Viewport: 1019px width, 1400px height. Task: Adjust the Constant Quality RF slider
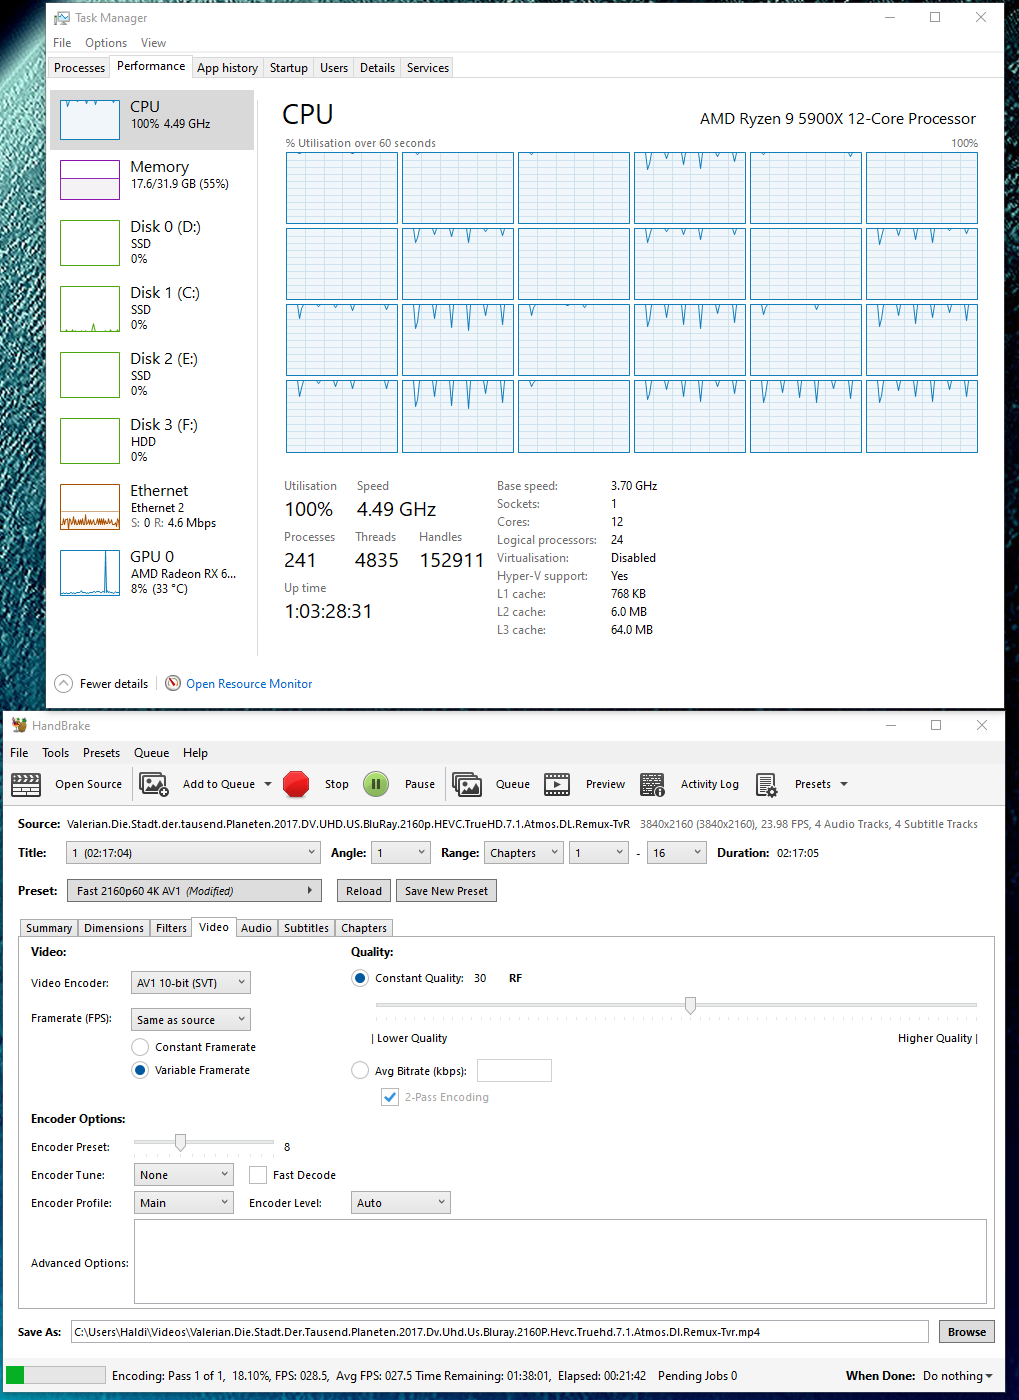(x=690, y=1005)
